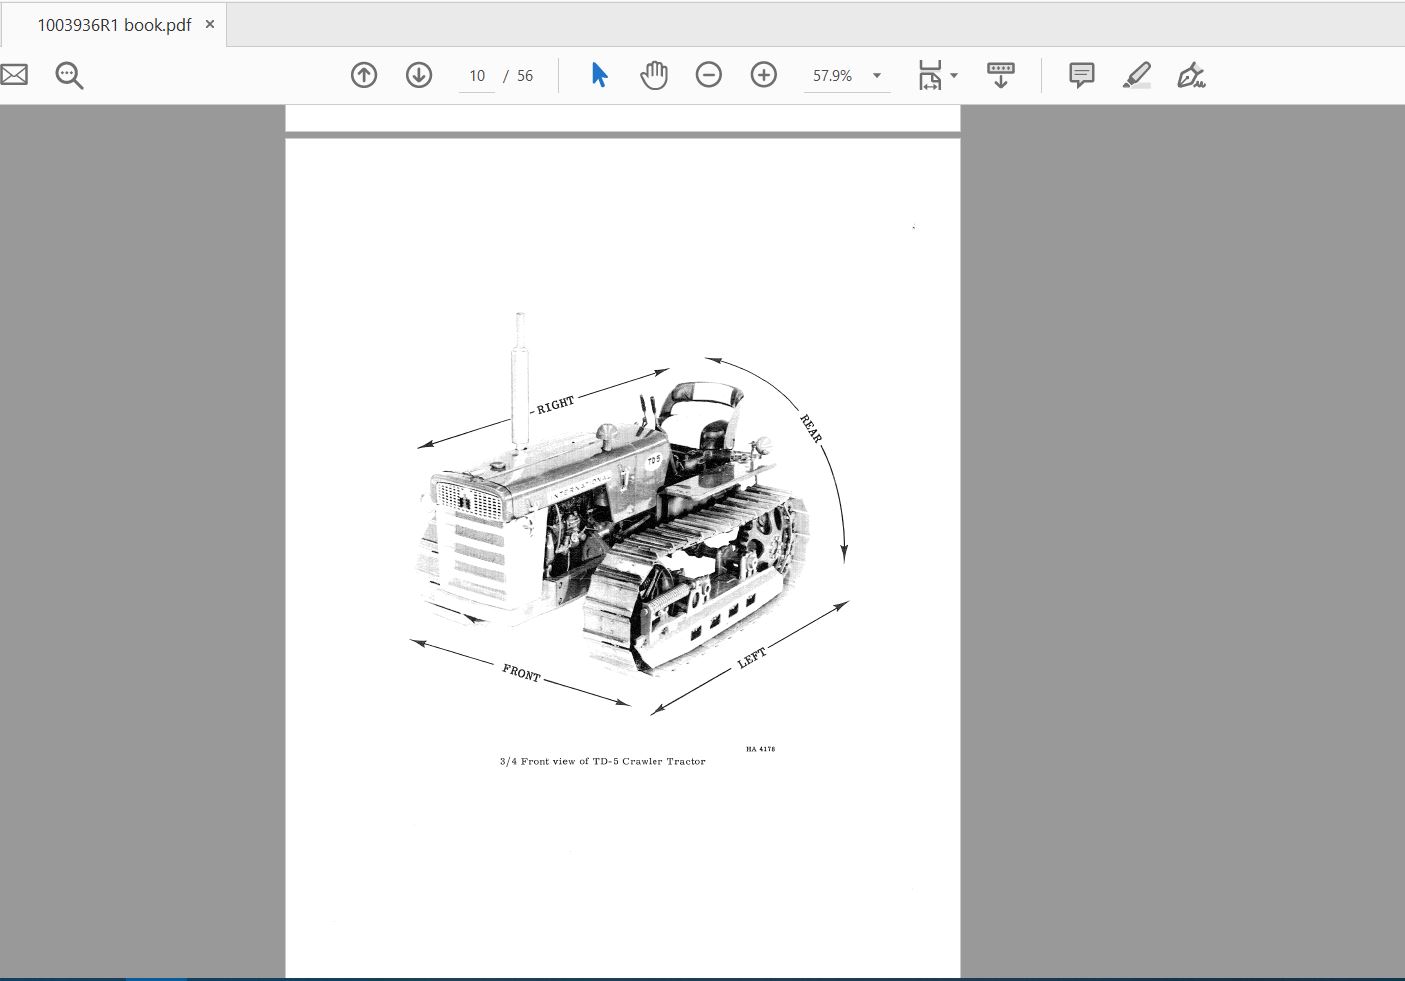
Task: Click the fit page width icon
Action: click(930, 75)
